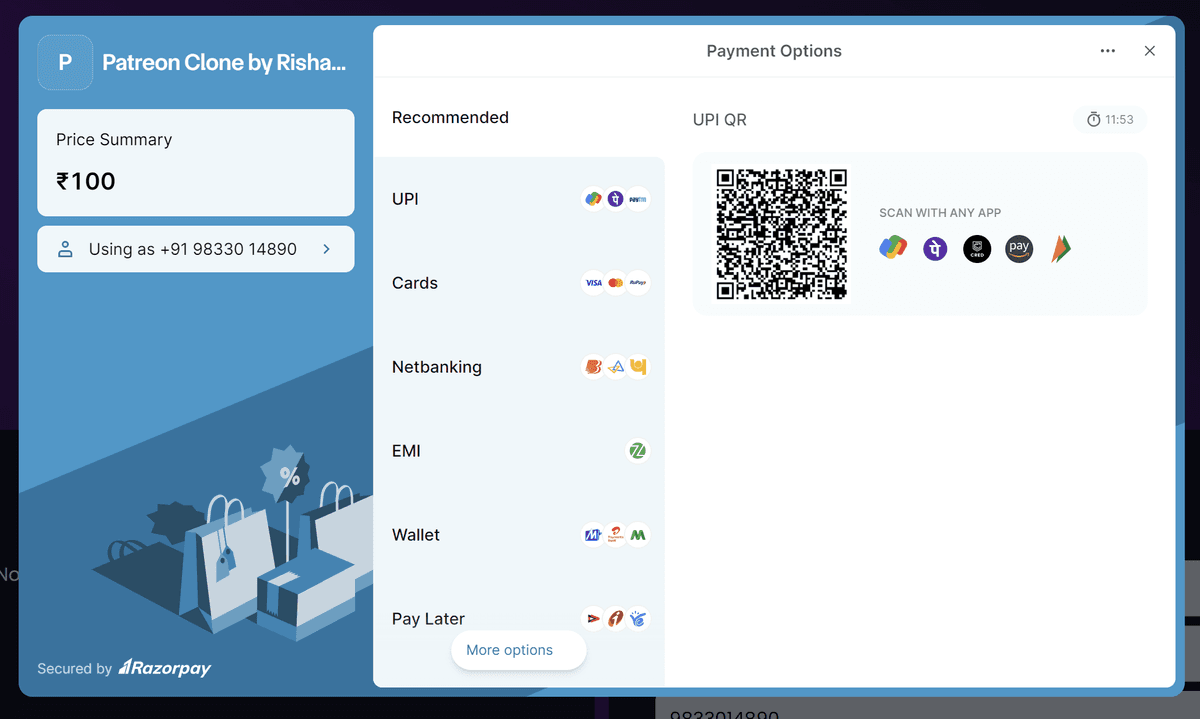Open the three-dot more menu
Image resolution: width=1200 pixels, height=719 pixels.
[1108, 51]
